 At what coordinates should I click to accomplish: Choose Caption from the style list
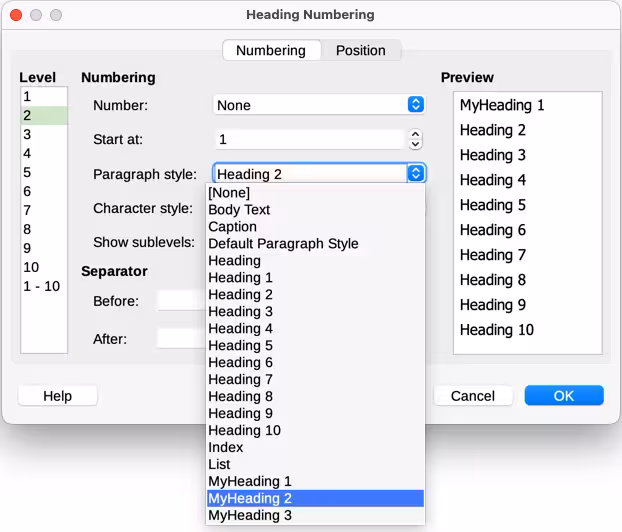(315, 227)
